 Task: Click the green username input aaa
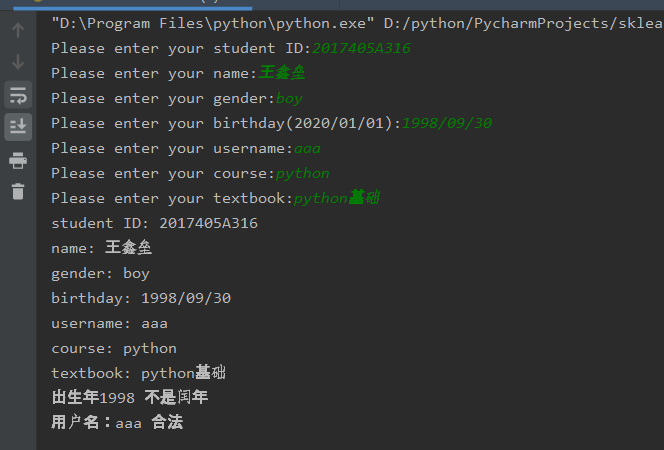[307, 149]
